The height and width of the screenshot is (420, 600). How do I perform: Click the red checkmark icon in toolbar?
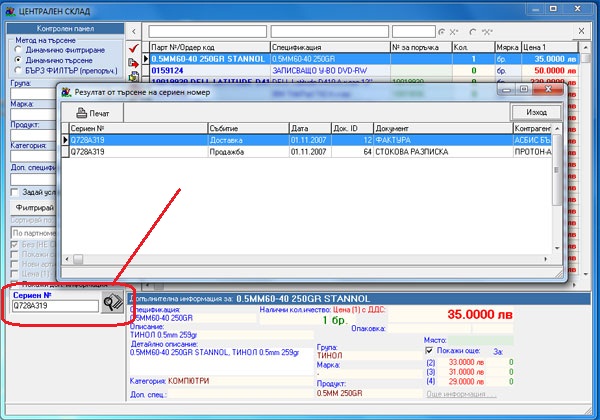tap(134, 46)
